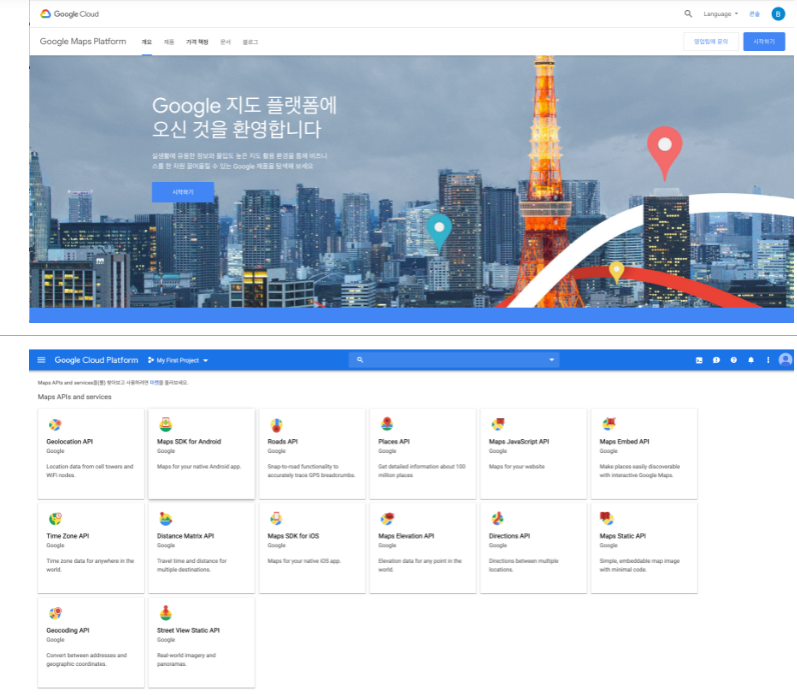Open the Time Zone API title
The image size is (797, 695).
pos(68,536)
